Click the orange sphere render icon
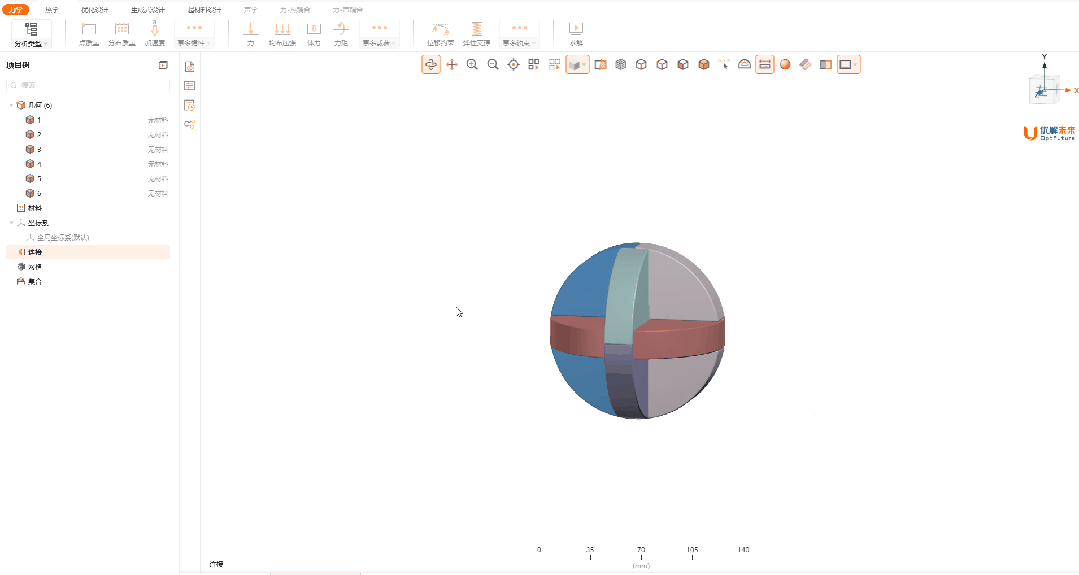 tap(785, 65)
